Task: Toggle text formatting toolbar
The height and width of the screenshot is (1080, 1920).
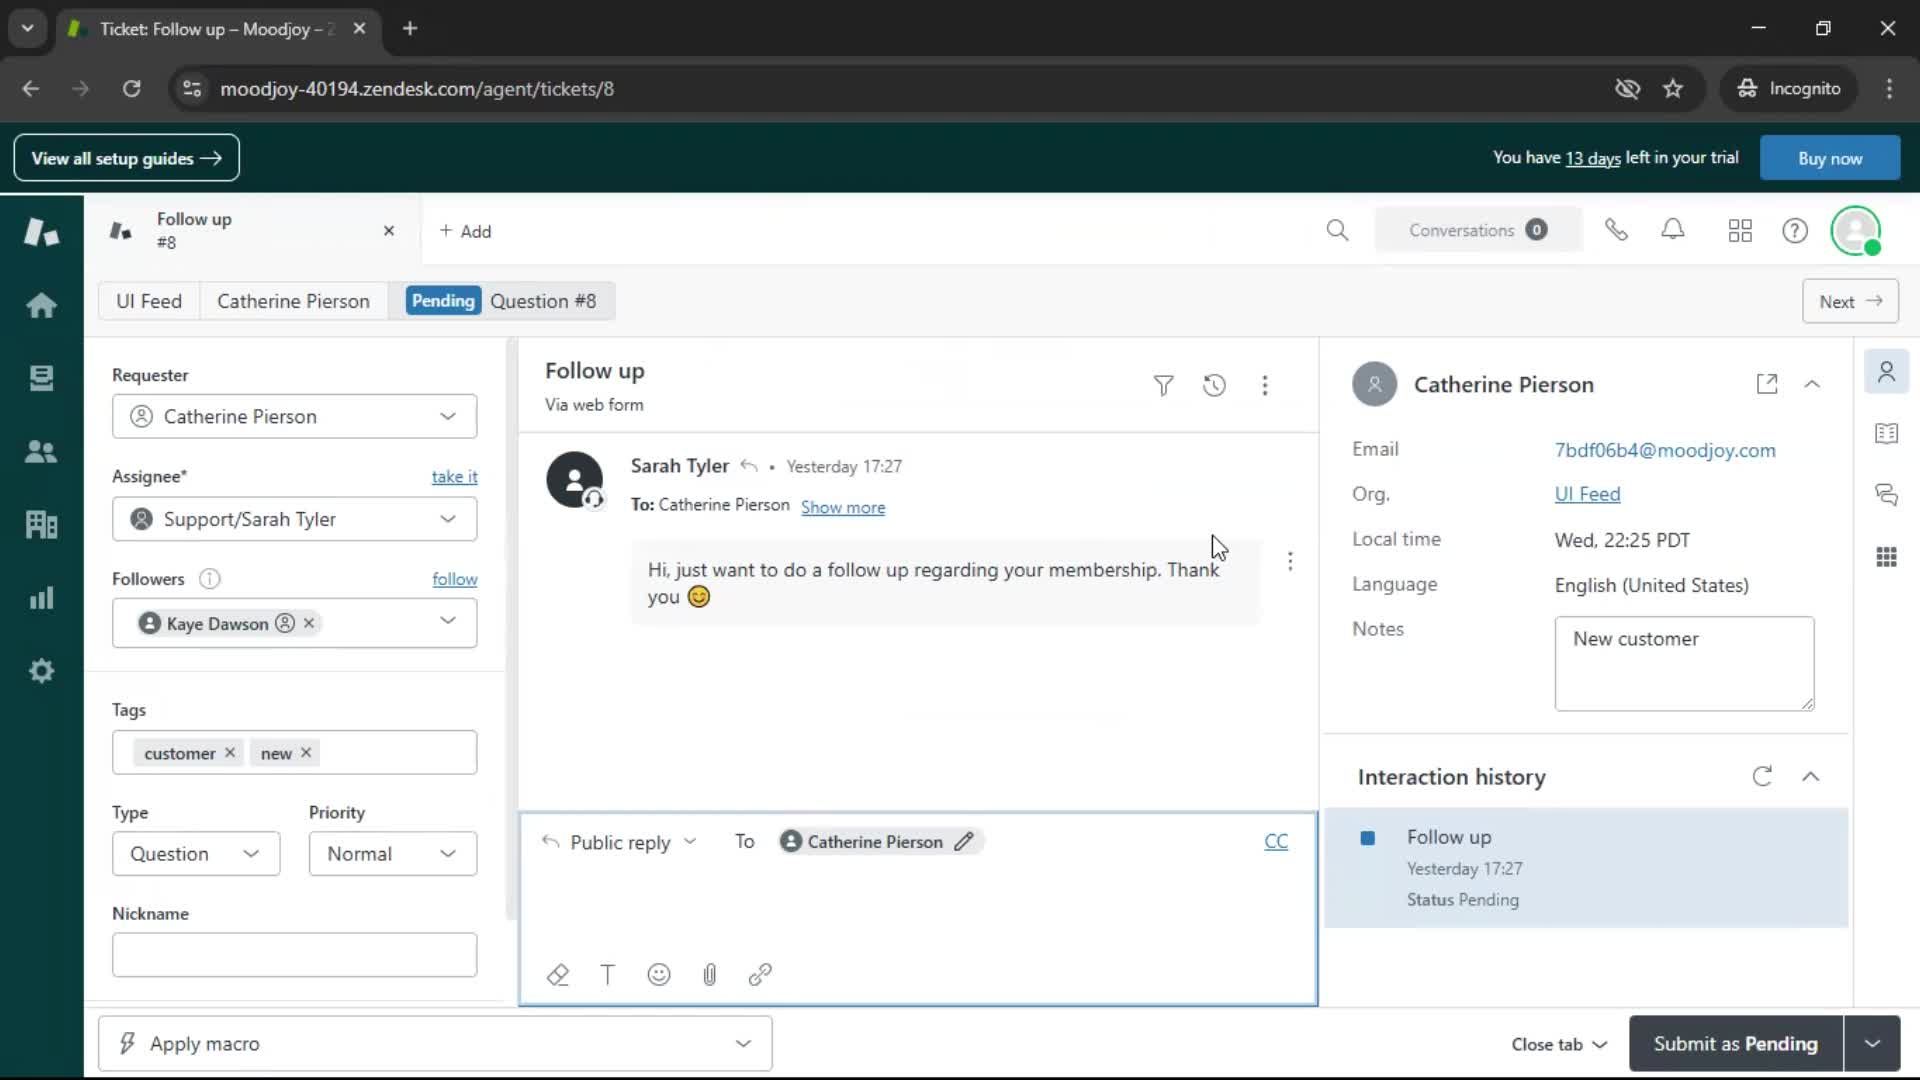Action: pyautogui.click(x=607, y=974)
